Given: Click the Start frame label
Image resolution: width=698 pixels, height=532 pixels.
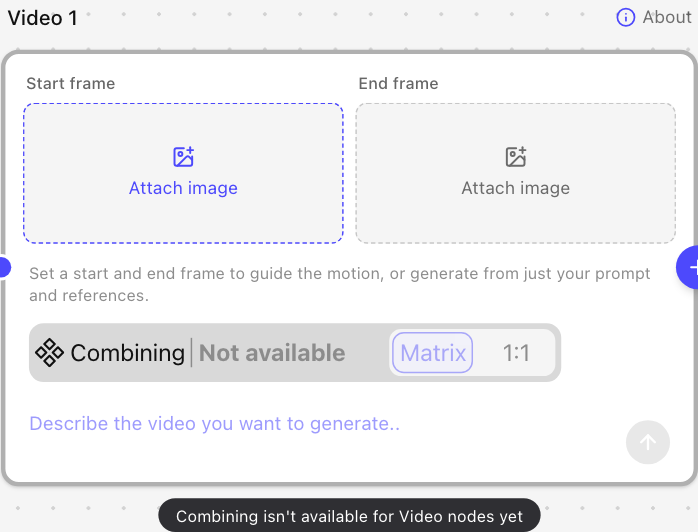Looking at the screenshot, I should (x=71, y=83).
